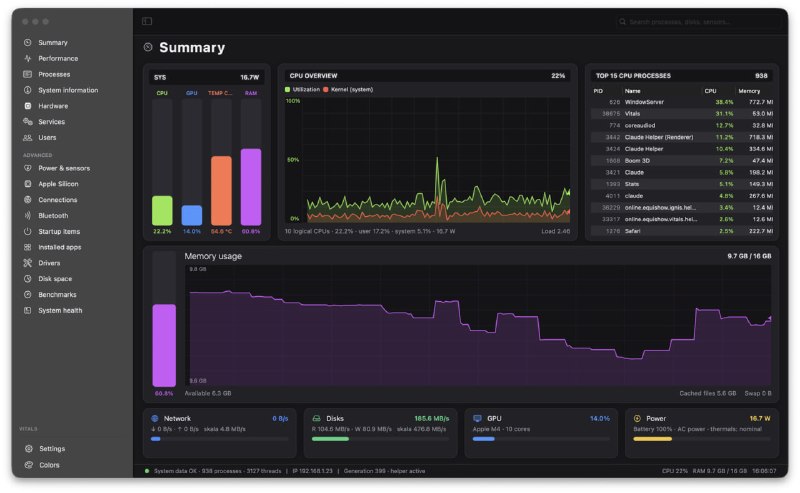Select the Stats process row
The height and width of the screenshot is (493, 800).
(x=682, y=184)
